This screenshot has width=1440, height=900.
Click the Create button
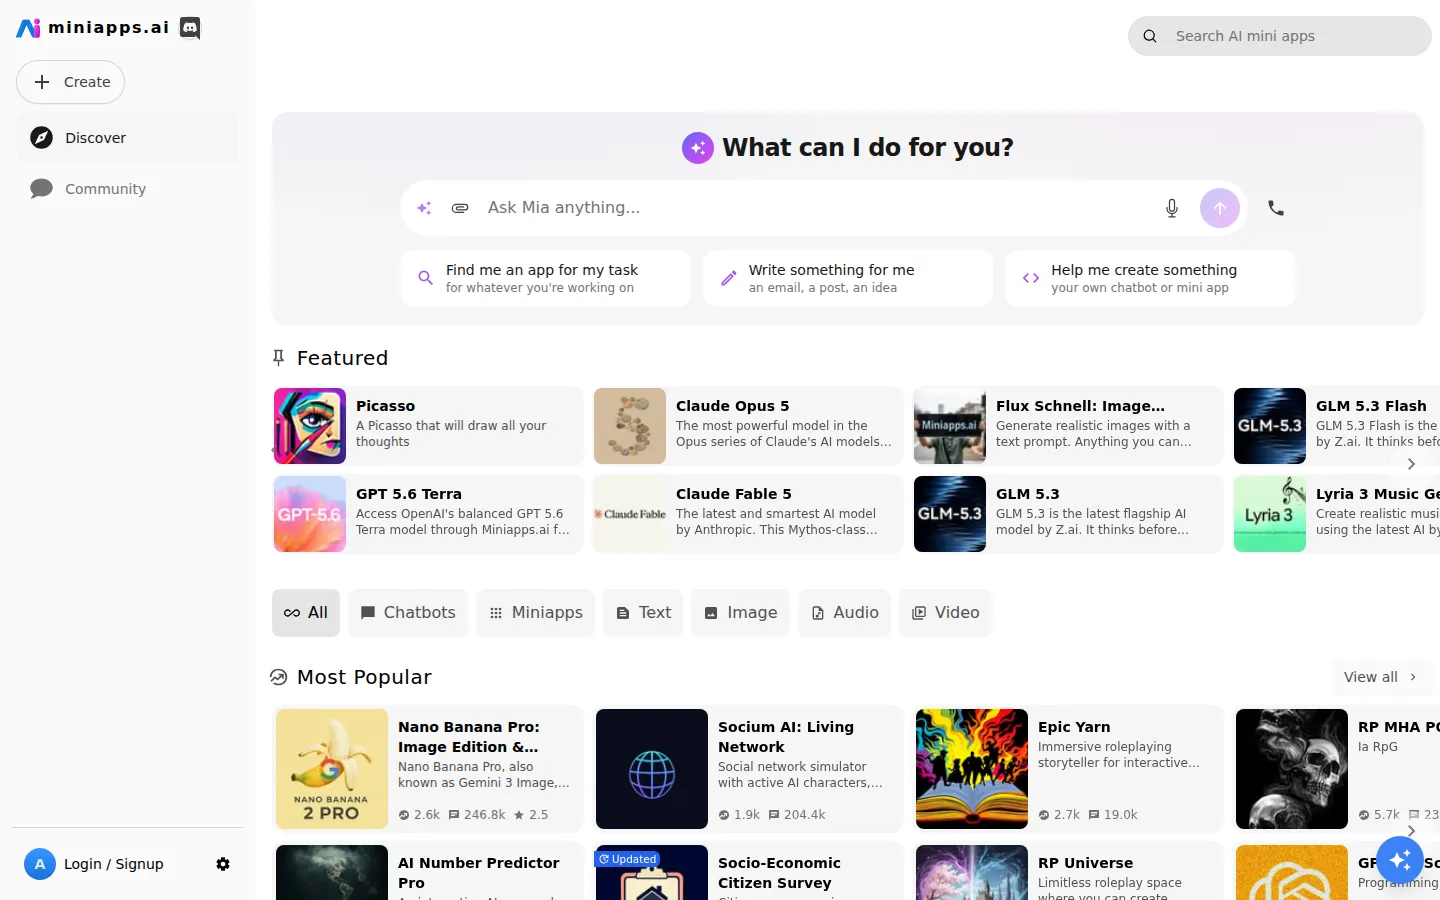pyautogui.click(x=70, y=82)
